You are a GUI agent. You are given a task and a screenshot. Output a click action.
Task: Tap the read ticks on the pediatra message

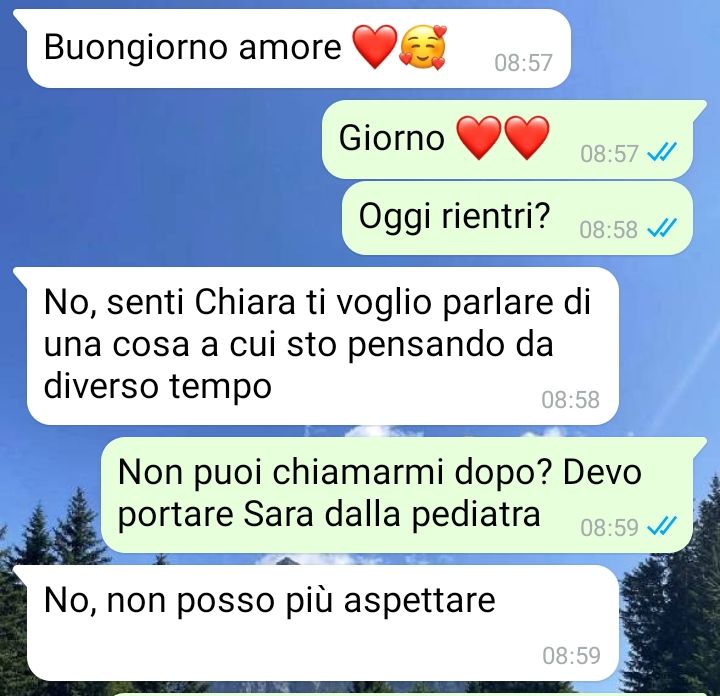(x=662, y=526)
